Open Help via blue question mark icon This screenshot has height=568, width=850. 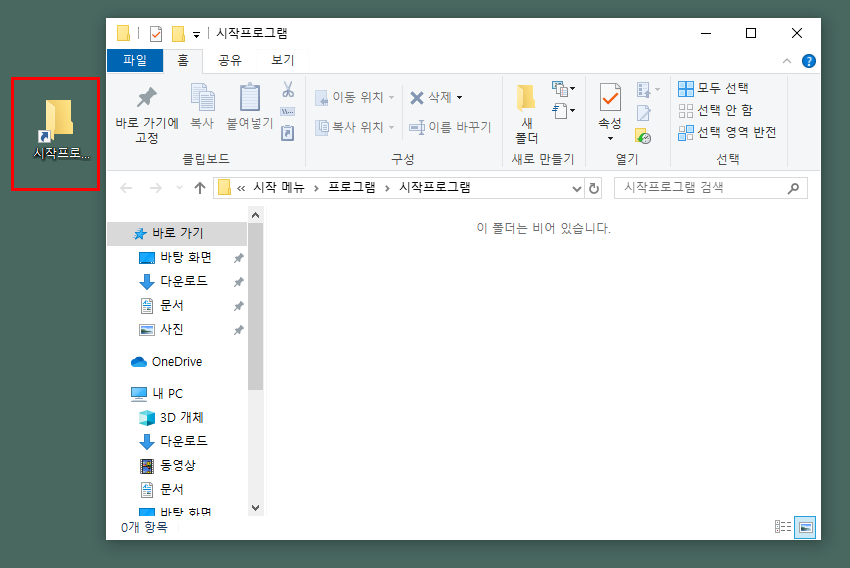tap(808, 61)
